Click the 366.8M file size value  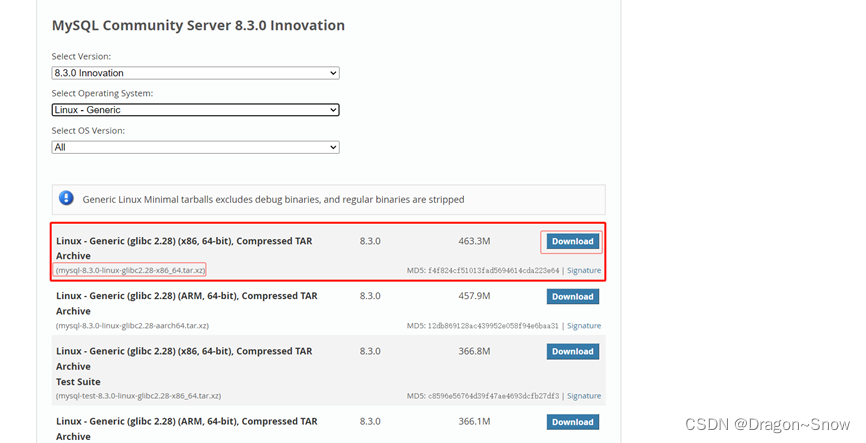pos(474,351)
